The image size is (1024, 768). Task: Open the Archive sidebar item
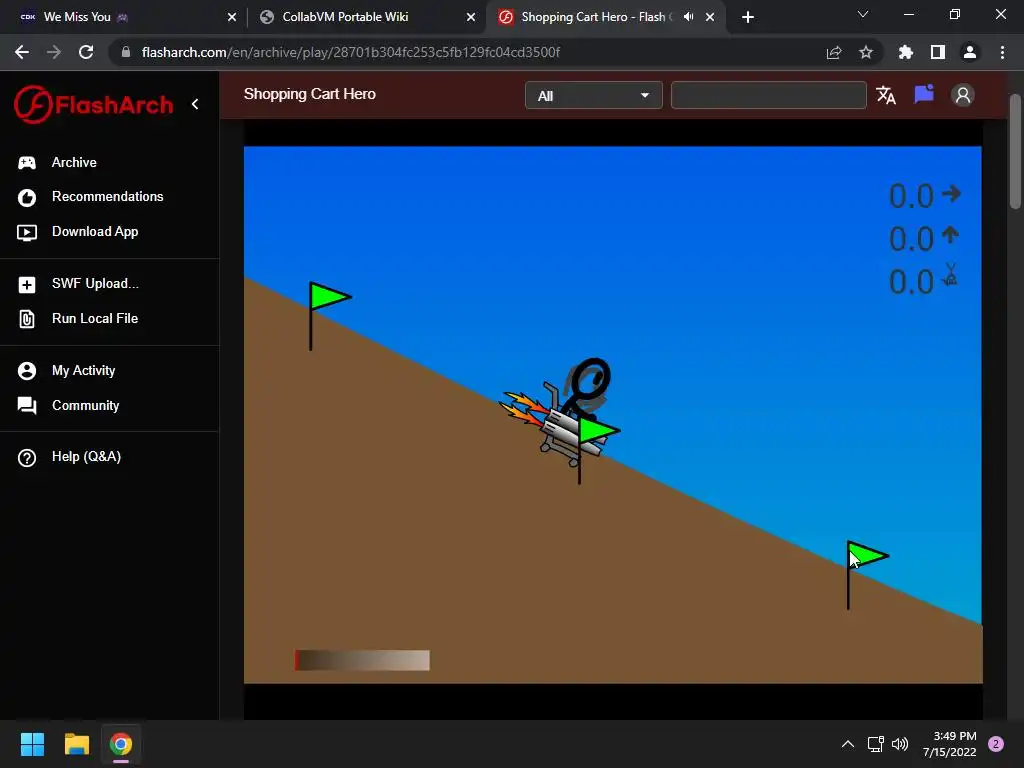pos(73,163)
